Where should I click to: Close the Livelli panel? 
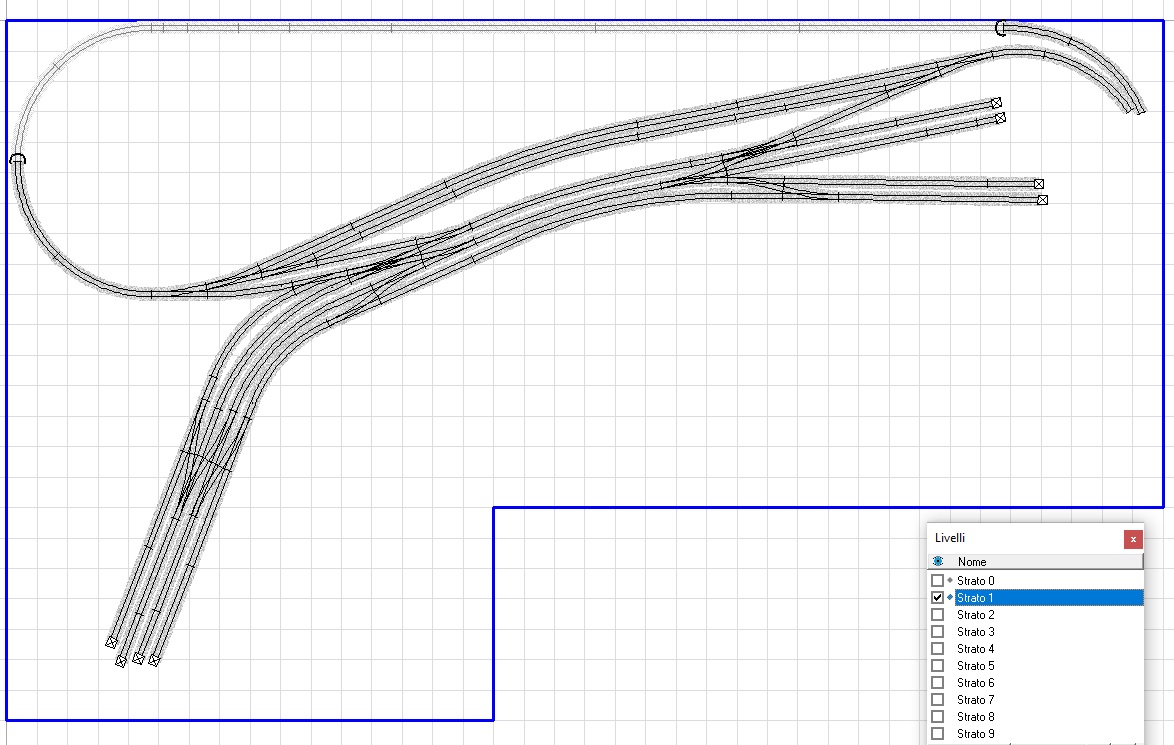1132,539
